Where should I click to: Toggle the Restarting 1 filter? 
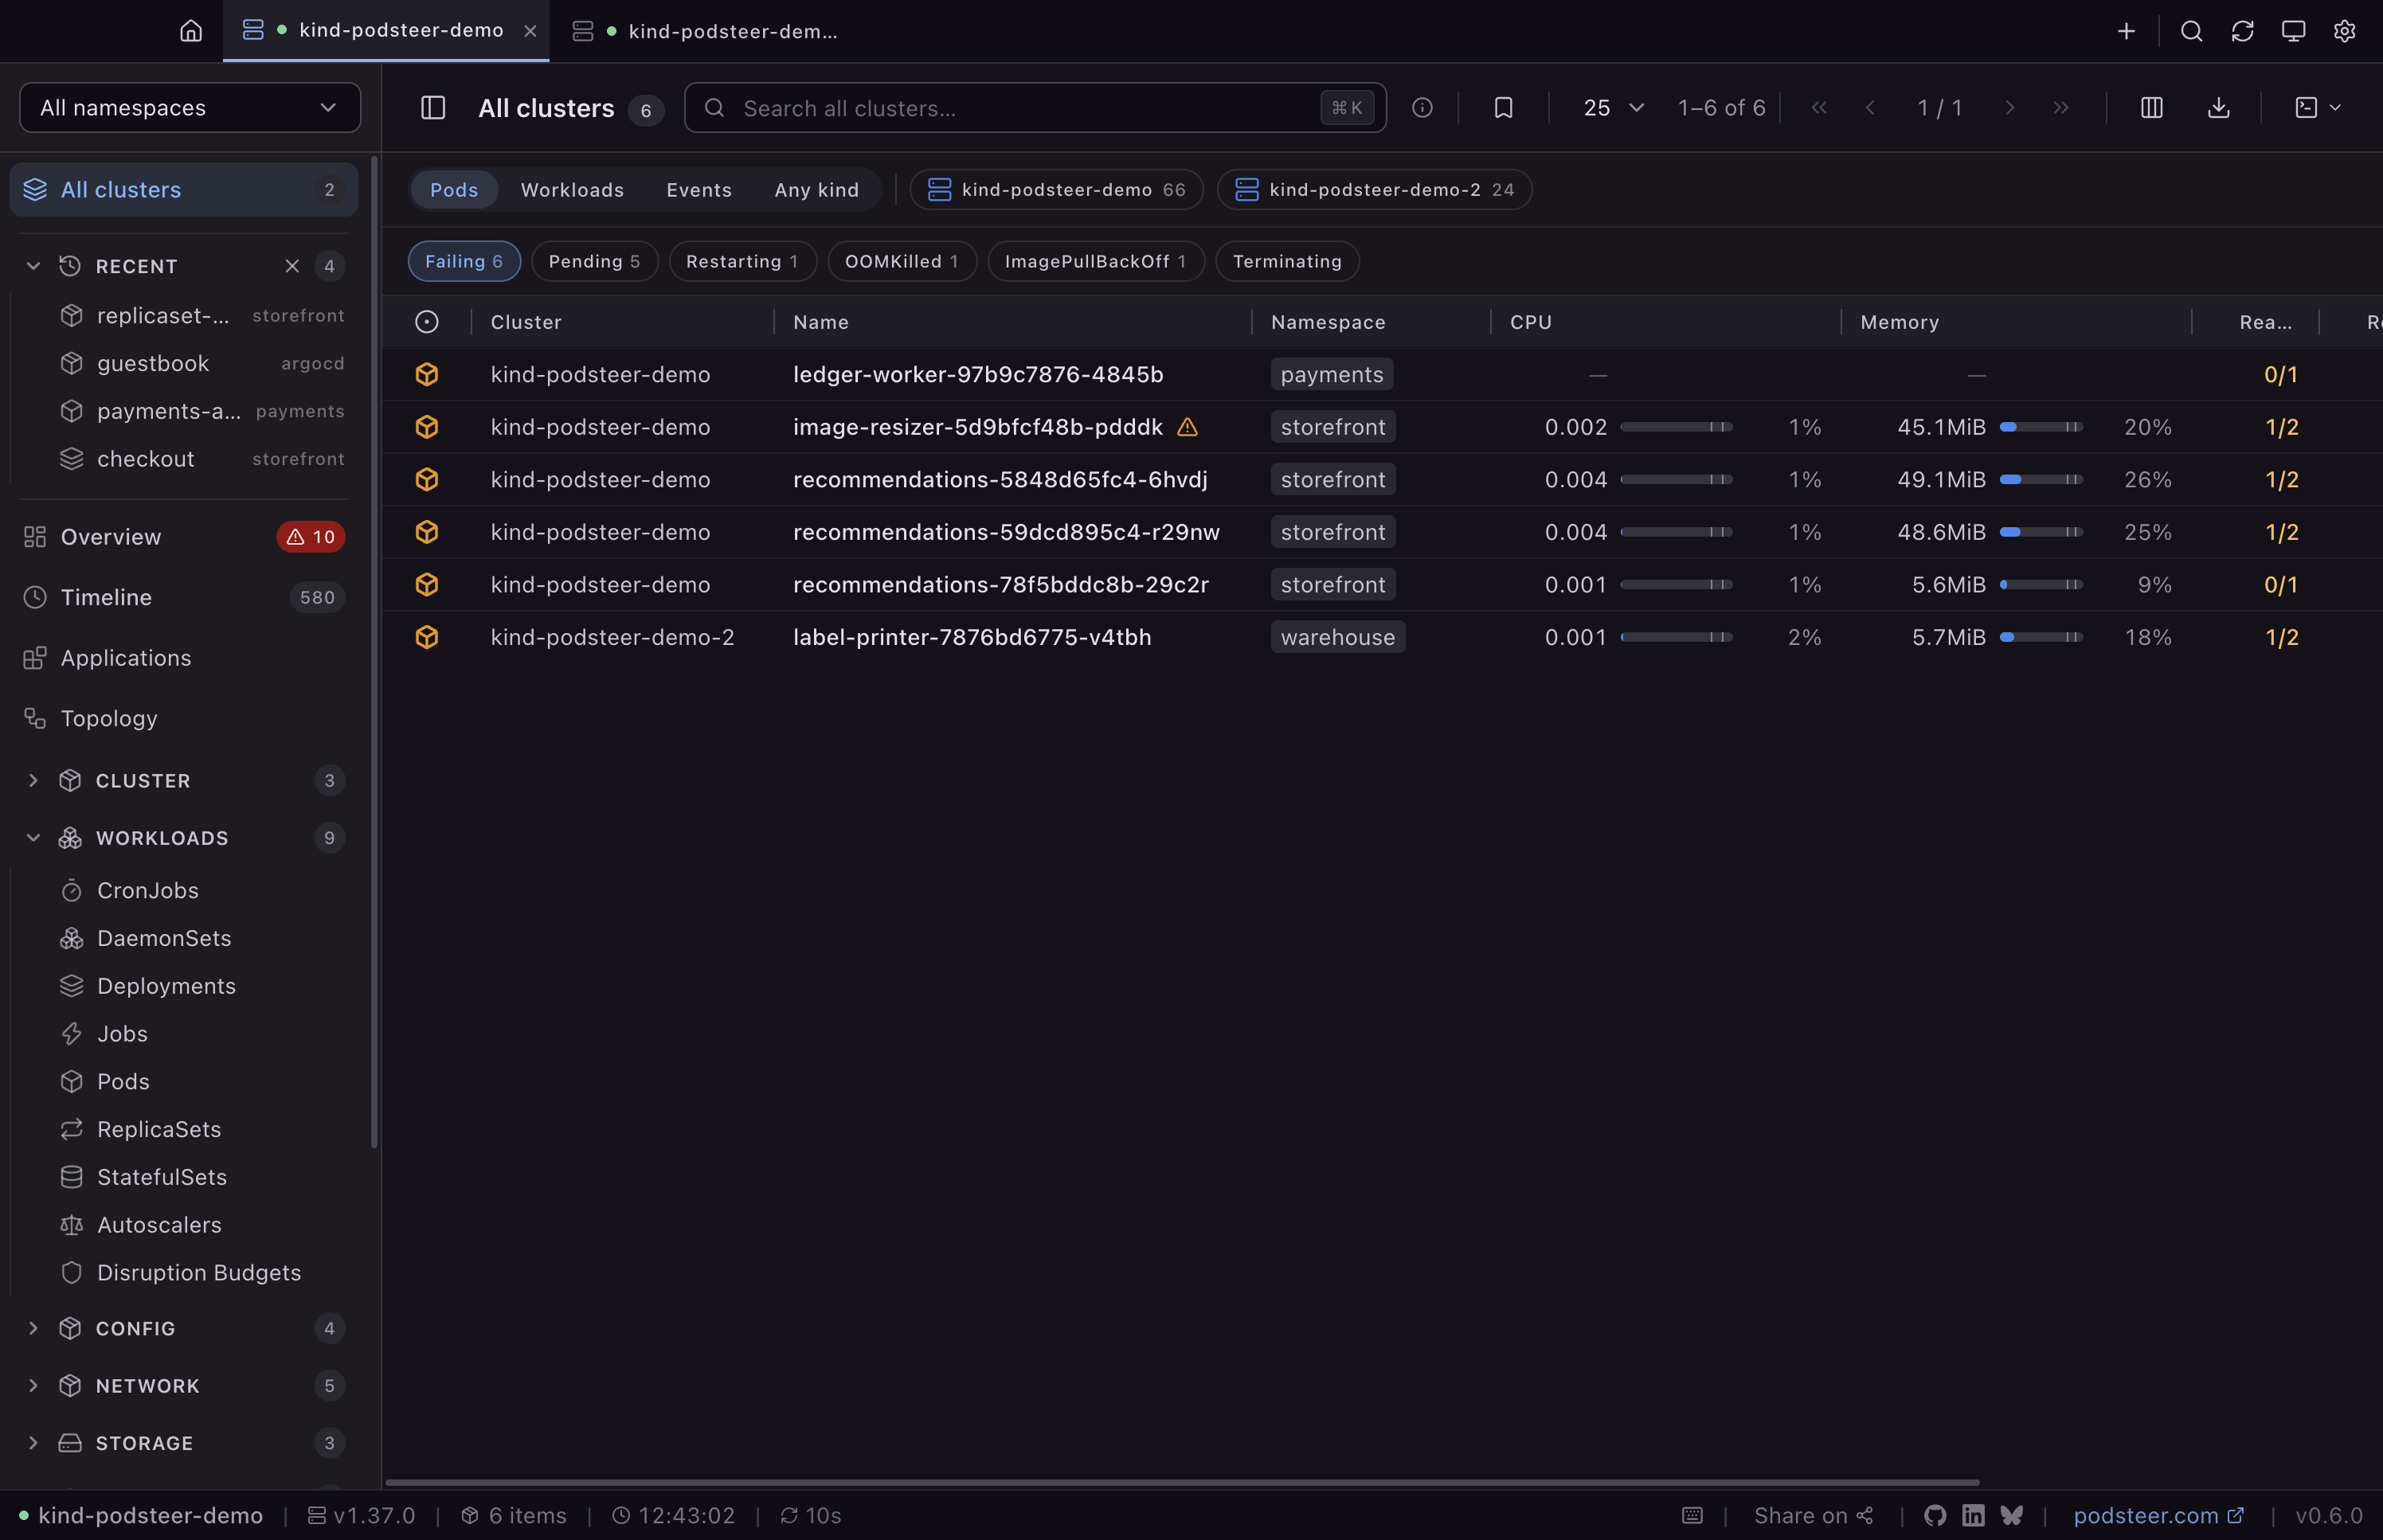point(742,261)
